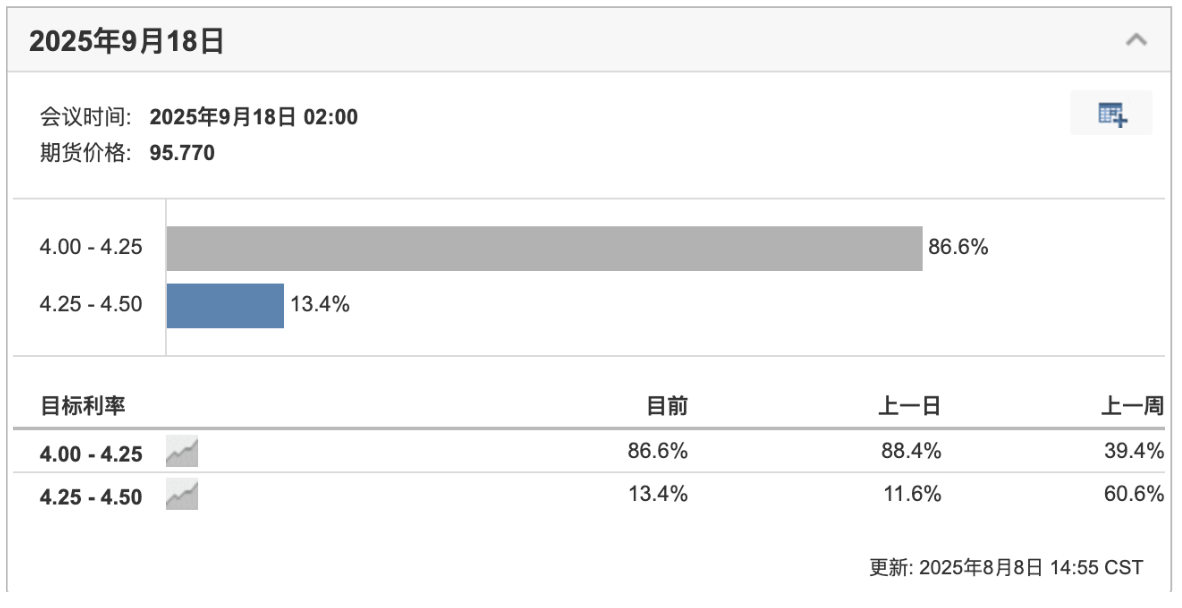Click the 95.770 futures price value
This screenshot has width=1182, height=608.
[x=182, y=153]
